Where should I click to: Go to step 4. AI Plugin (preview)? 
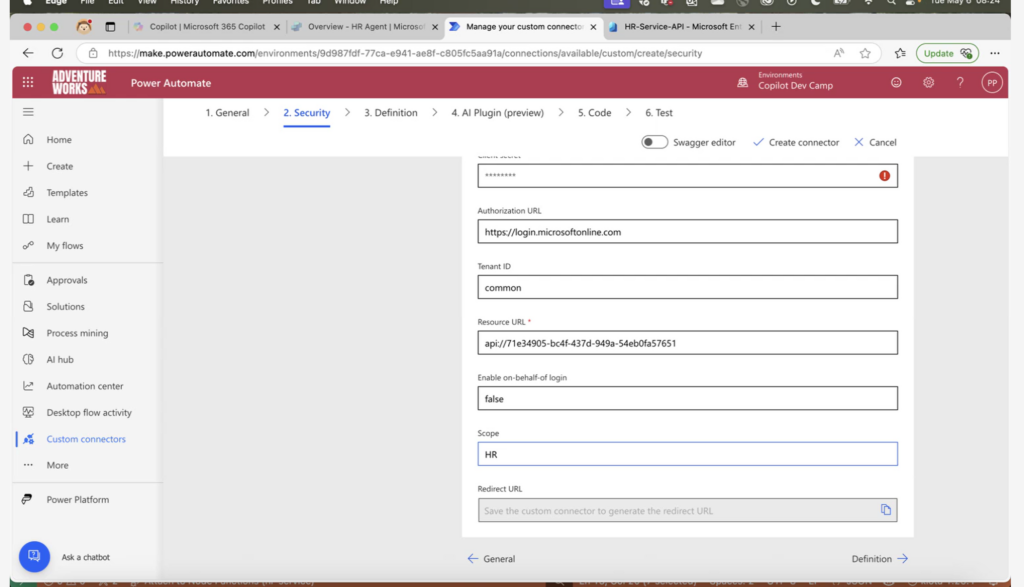tap(498, 112)
